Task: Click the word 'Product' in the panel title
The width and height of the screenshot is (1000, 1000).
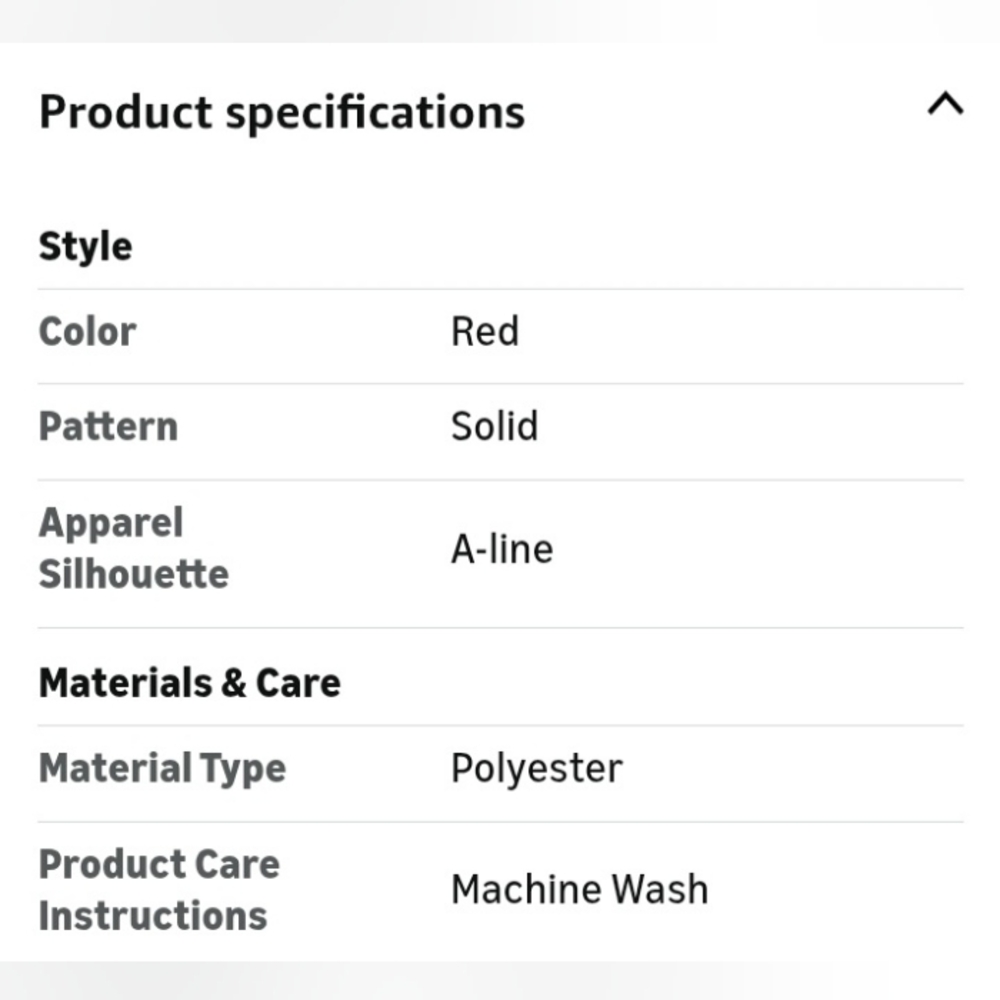Action: coord(125,111)
